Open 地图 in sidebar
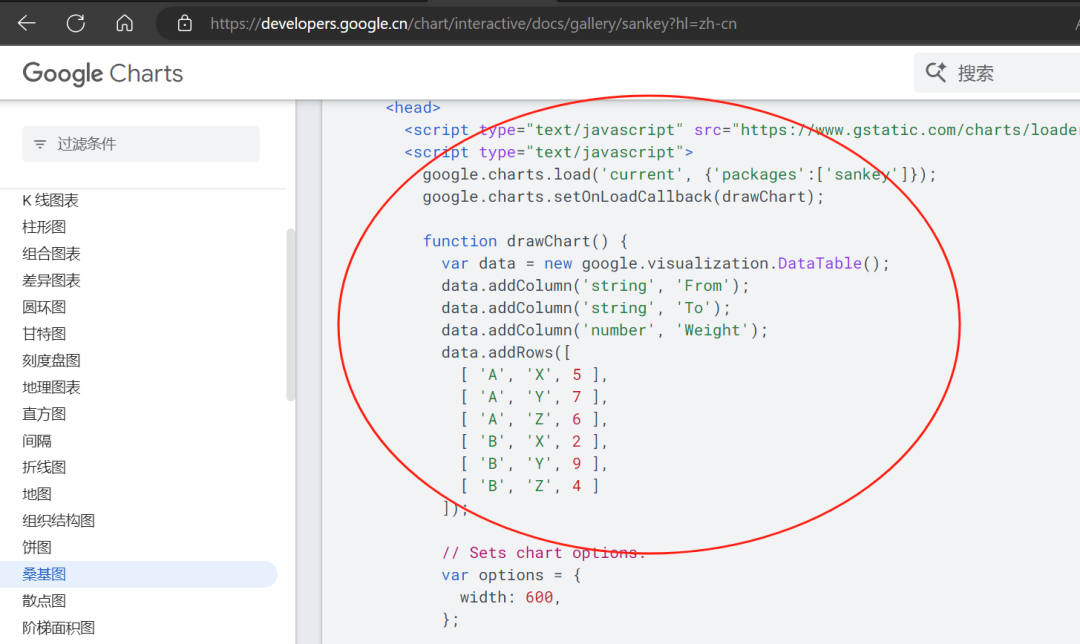The image size is (1080, 644). pyautogui.click(x=37, y=495)
